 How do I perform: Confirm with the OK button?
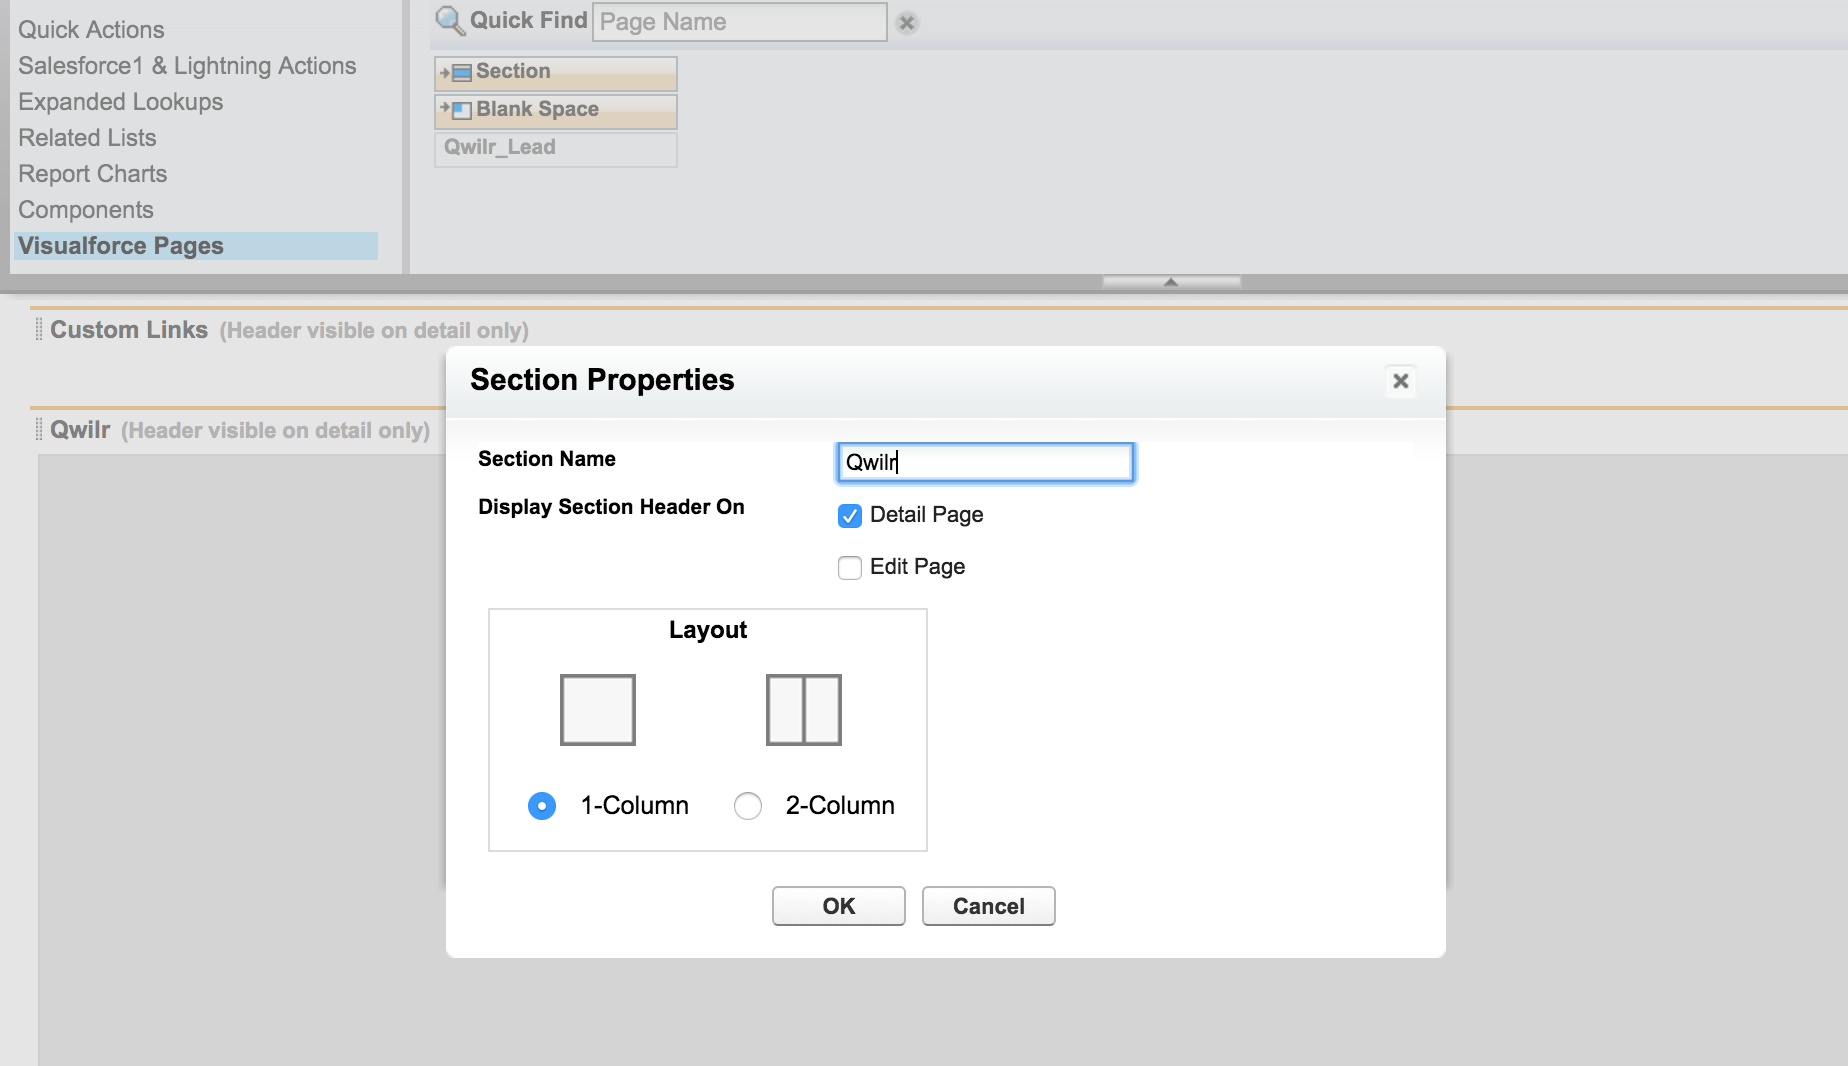839,906
